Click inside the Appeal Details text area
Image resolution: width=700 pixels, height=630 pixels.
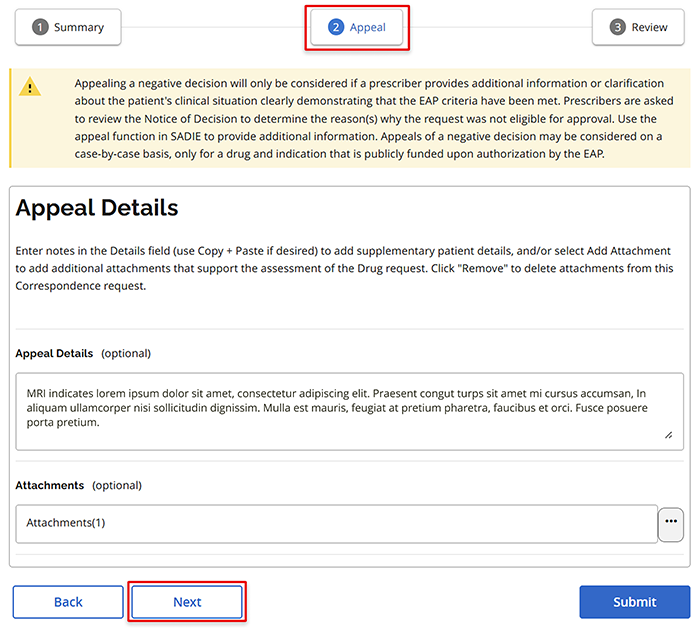(350, 411)
